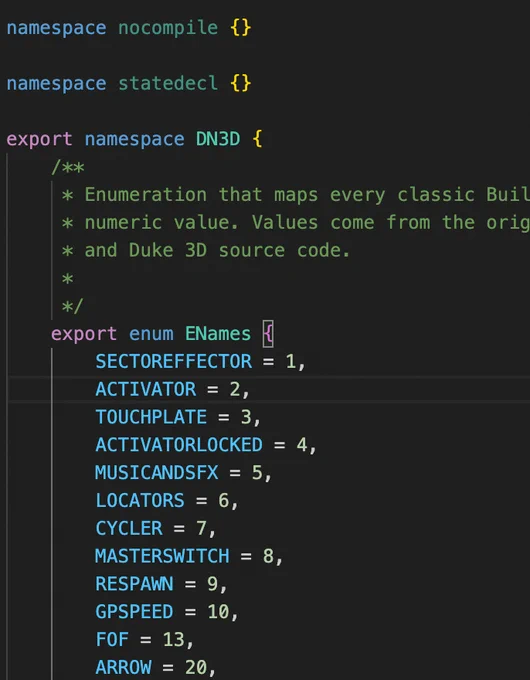Click the value 8 after MASTERSWITCH
This screenshot has width=530, height=680.
[x=268, y=556]
